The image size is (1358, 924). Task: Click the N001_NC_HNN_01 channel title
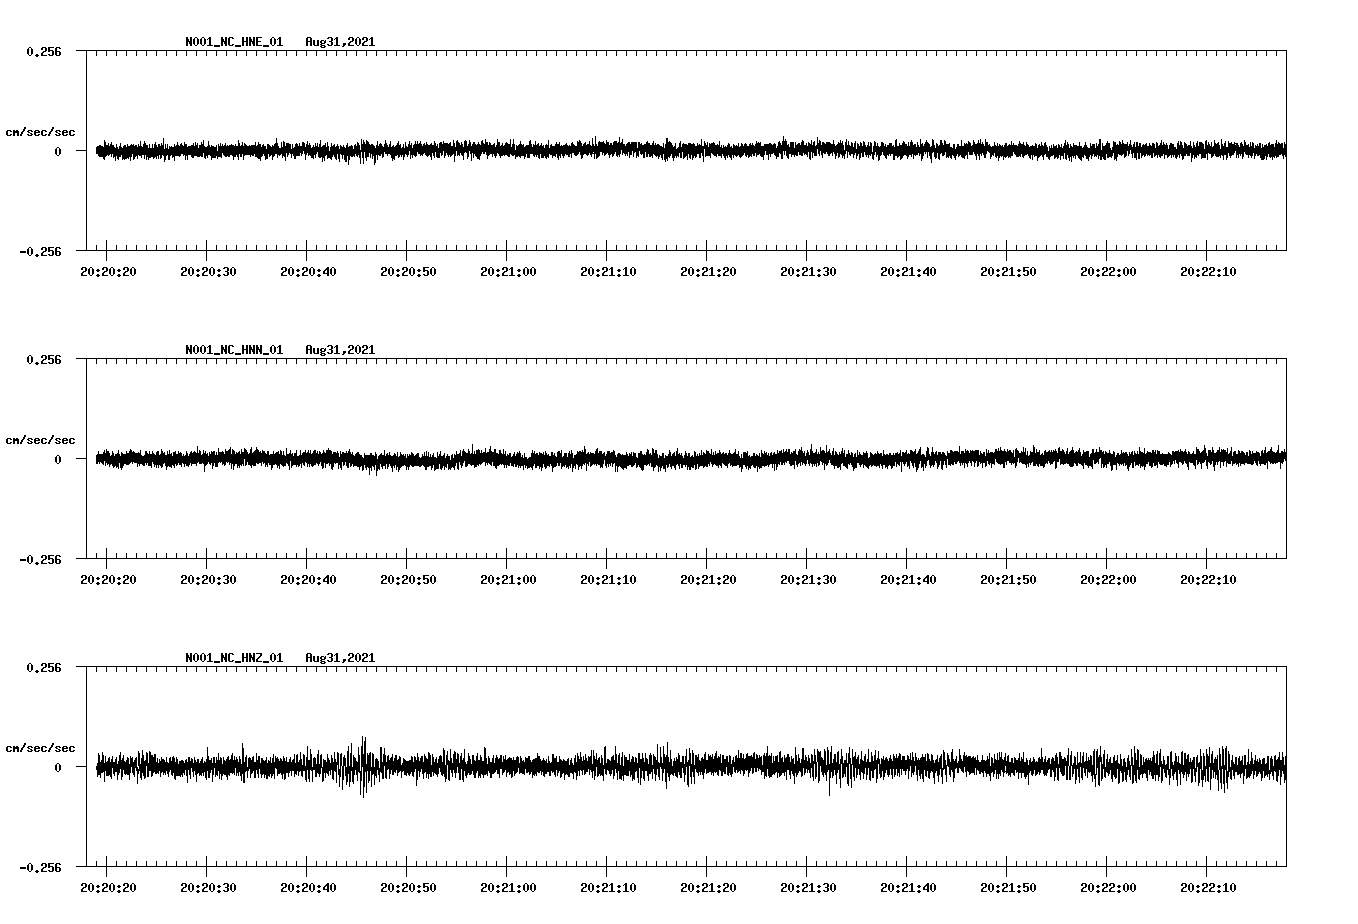tap(234, 350)
